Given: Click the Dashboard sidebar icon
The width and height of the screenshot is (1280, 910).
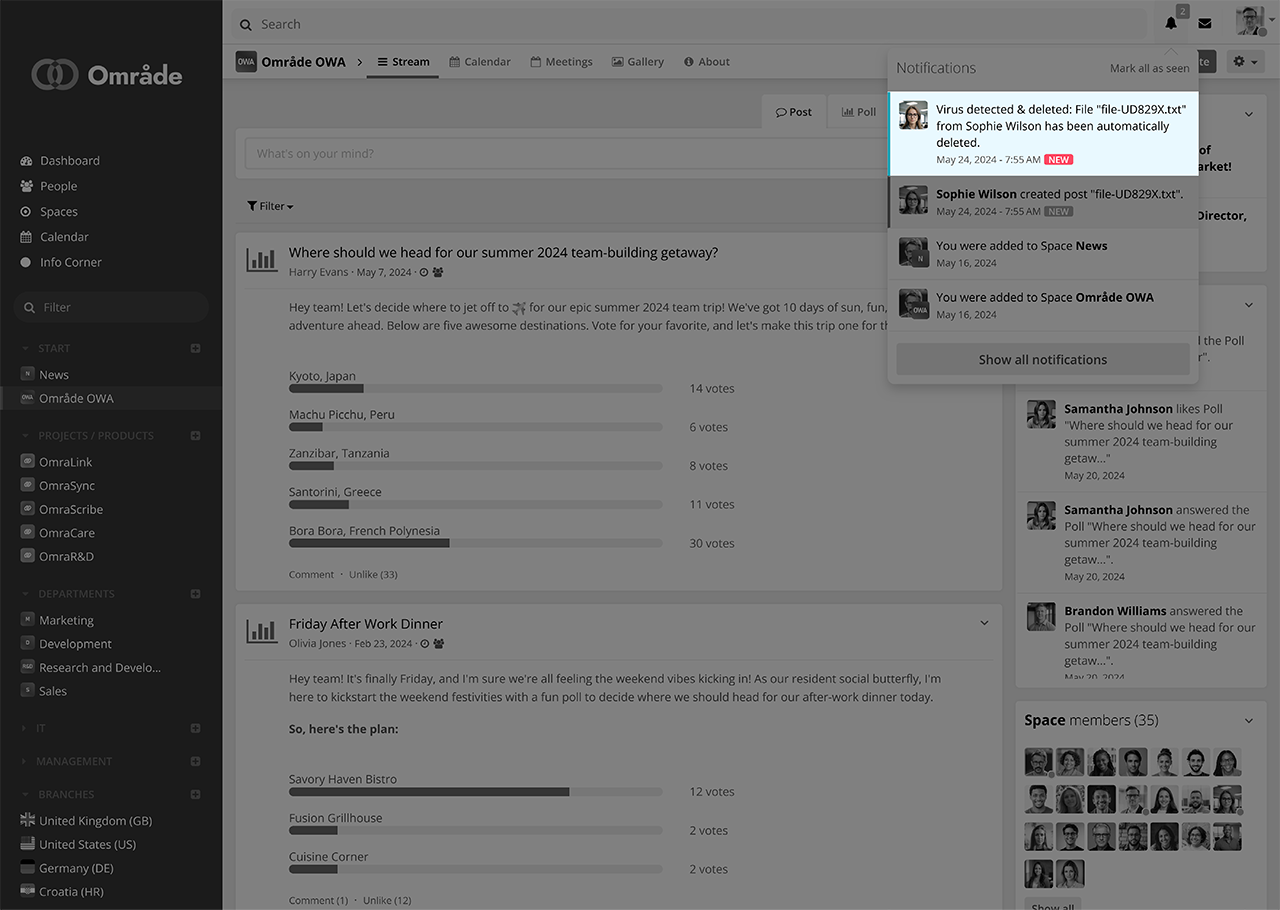Looking at the screenshot, I should pos(26,161).
